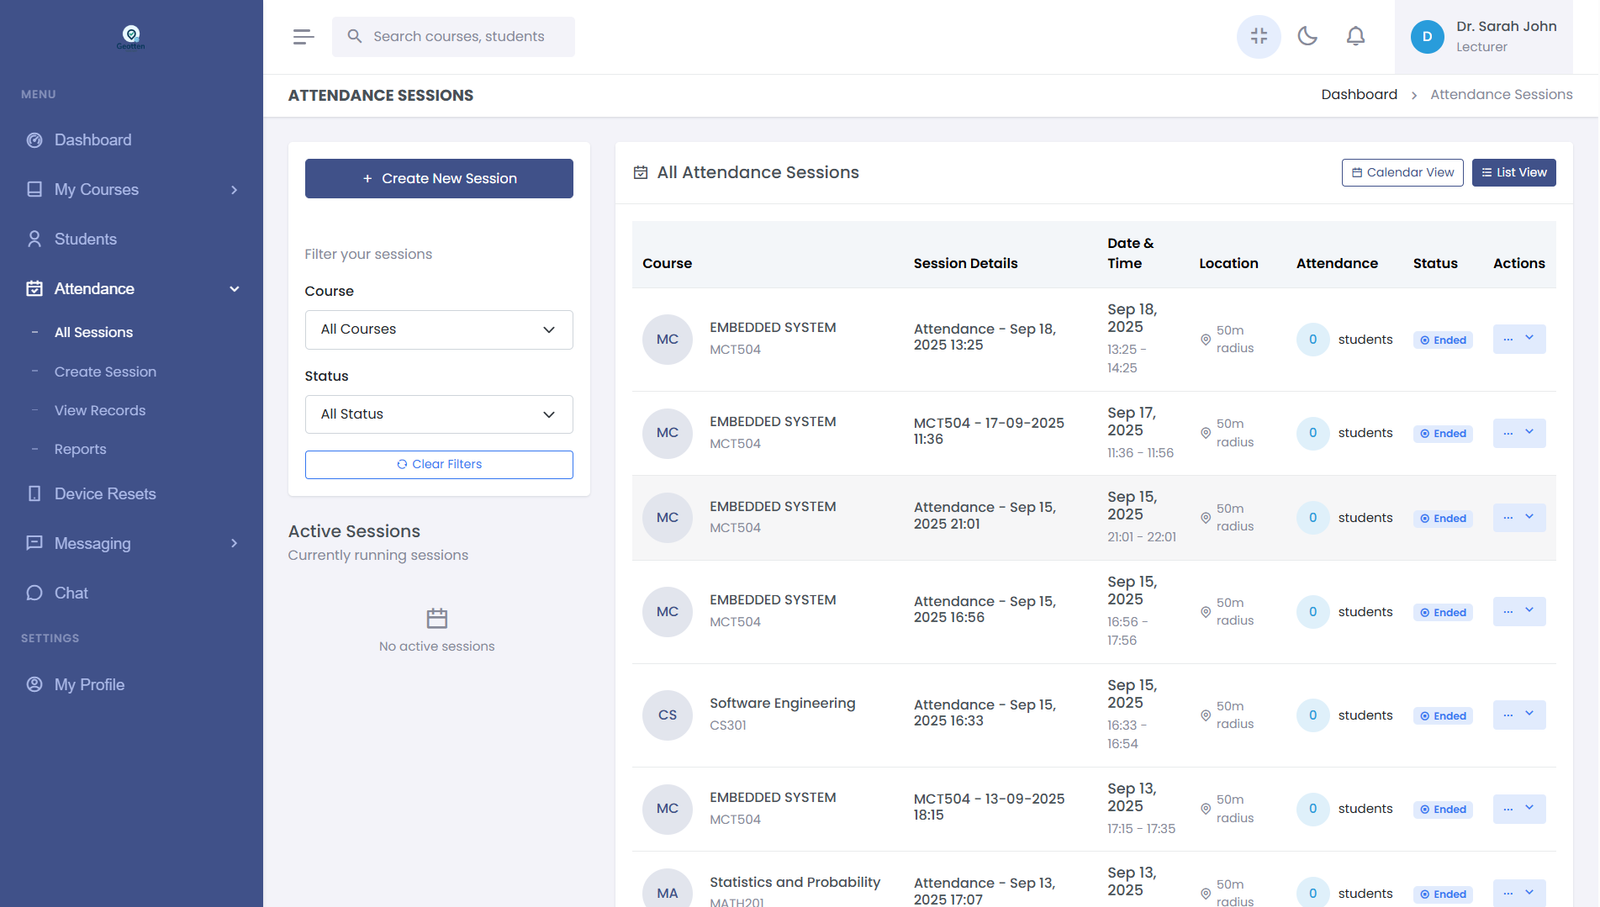The image size is (1600, 907).
Task: Open Dashboard from the sidebar
Action: pos(92,140)
